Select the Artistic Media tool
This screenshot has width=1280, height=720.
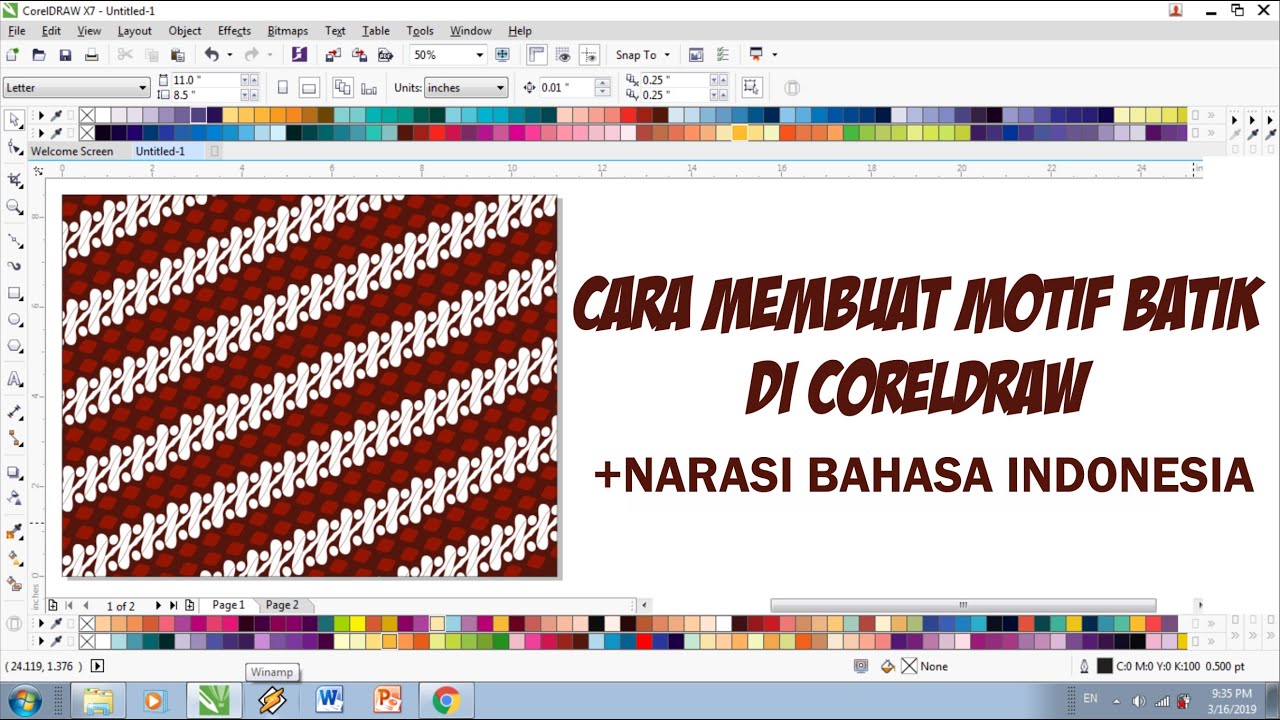click(x=14, y=267)
